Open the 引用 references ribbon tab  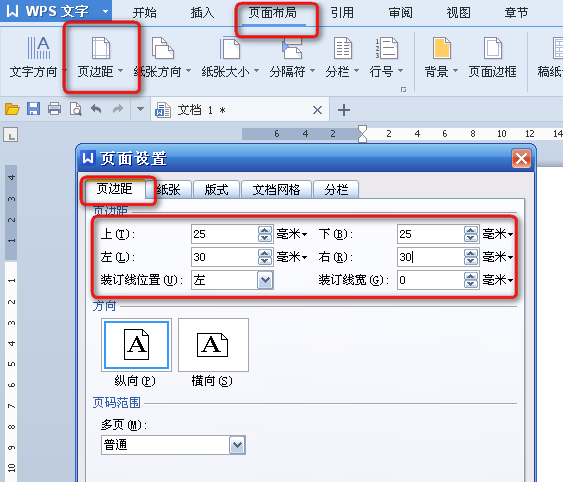coord(342,13)
